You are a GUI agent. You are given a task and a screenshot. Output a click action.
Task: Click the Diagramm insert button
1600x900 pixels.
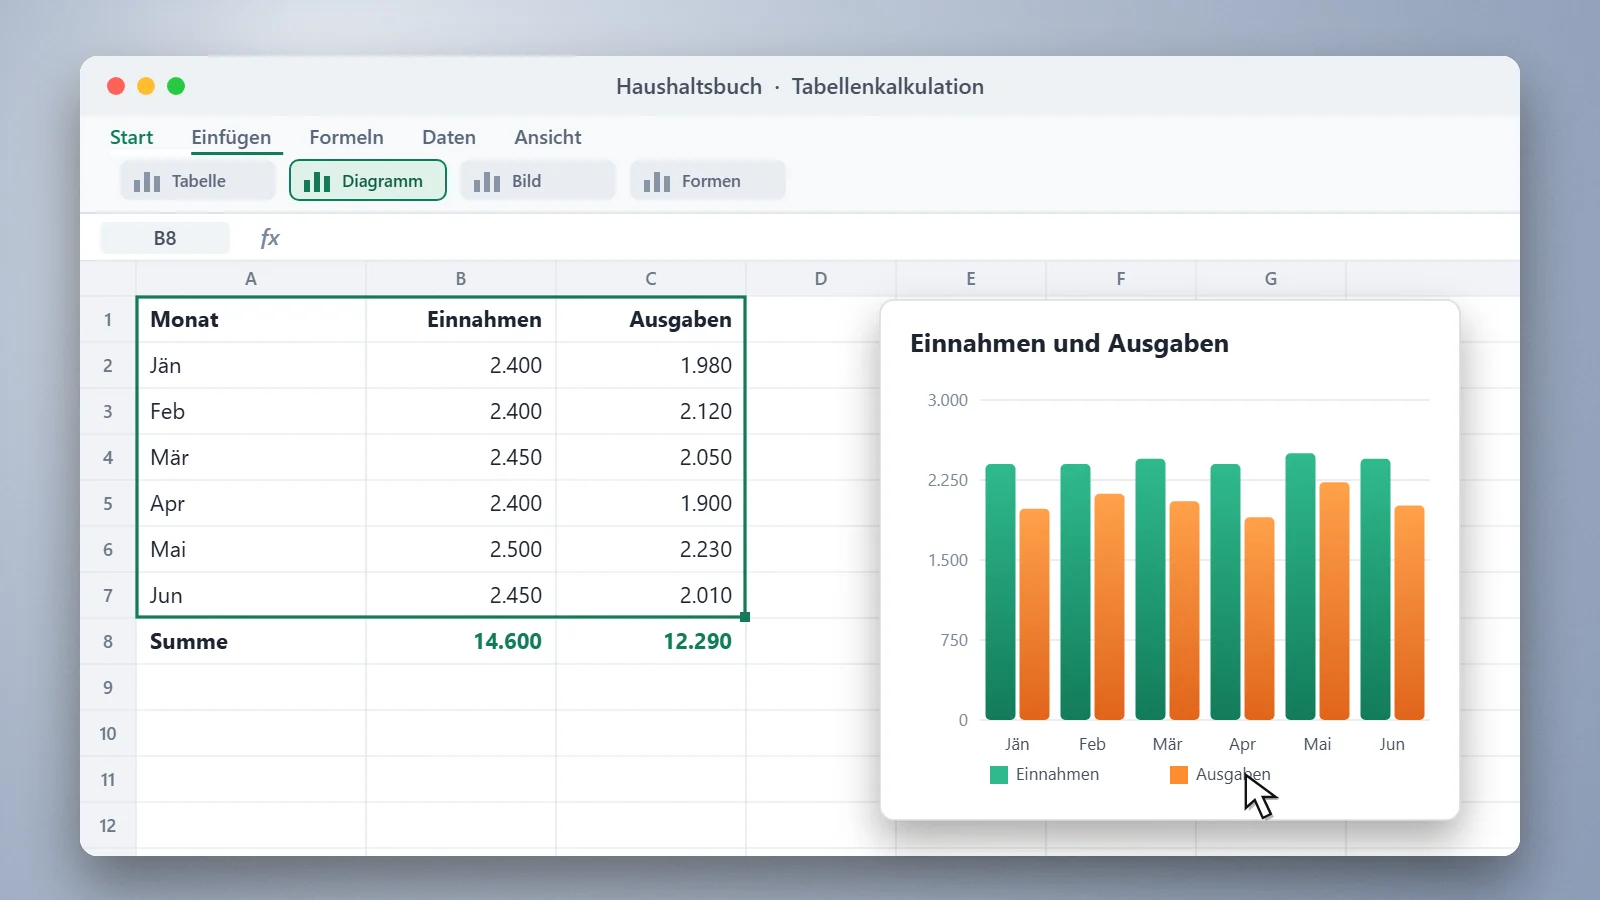368,181
